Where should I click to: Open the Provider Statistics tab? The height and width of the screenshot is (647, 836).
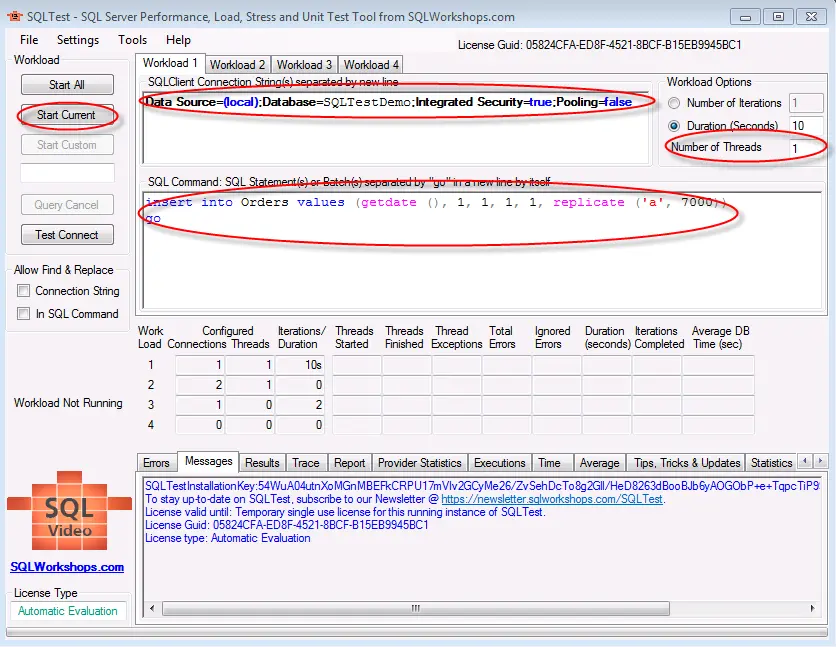(x=420, y=463)
